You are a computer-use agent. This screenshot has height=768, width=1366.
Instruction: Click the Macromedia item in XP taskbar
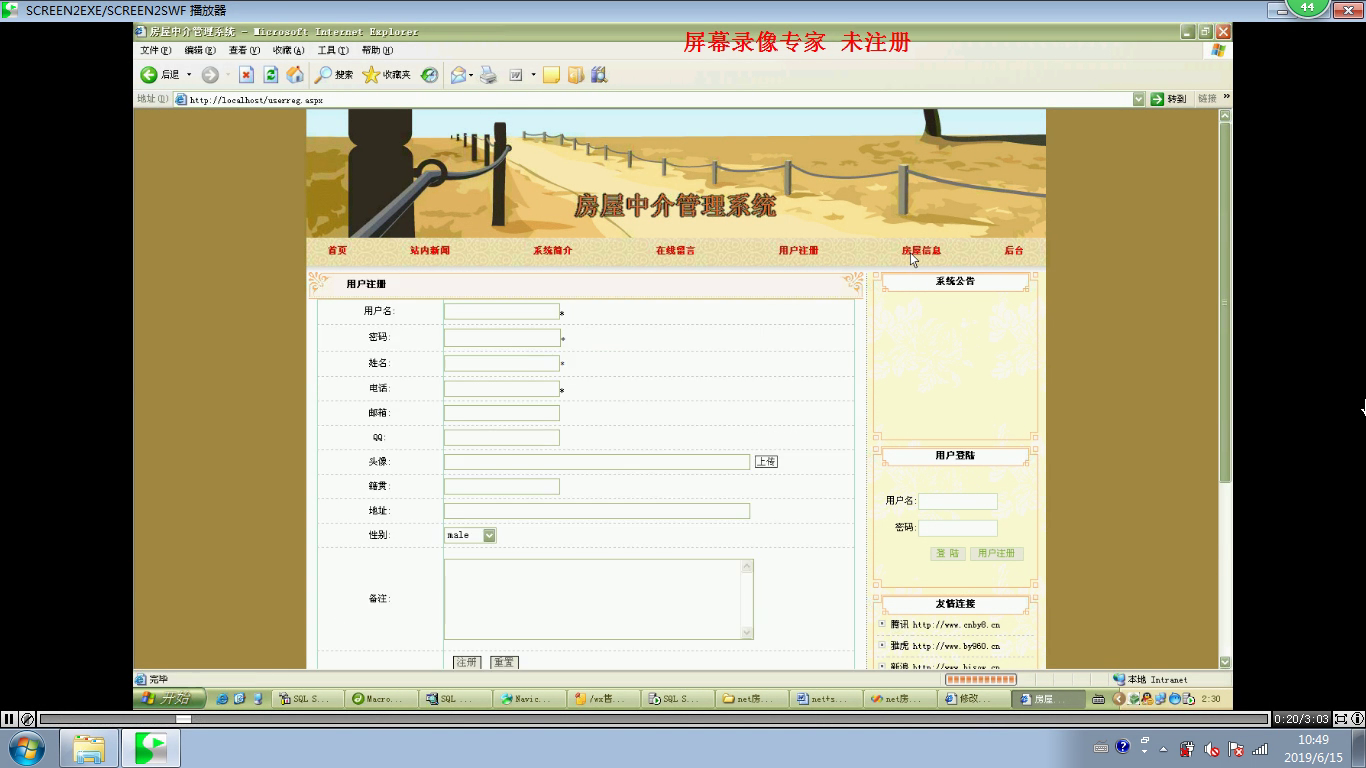point(378,699)
